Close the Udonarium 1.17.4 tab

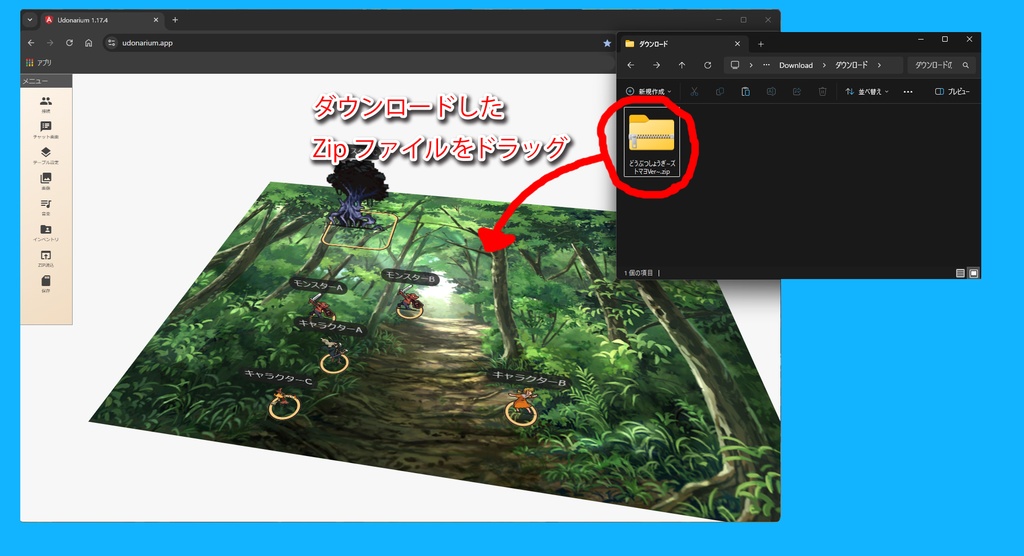pyautogui.click(x=156, y=20)
